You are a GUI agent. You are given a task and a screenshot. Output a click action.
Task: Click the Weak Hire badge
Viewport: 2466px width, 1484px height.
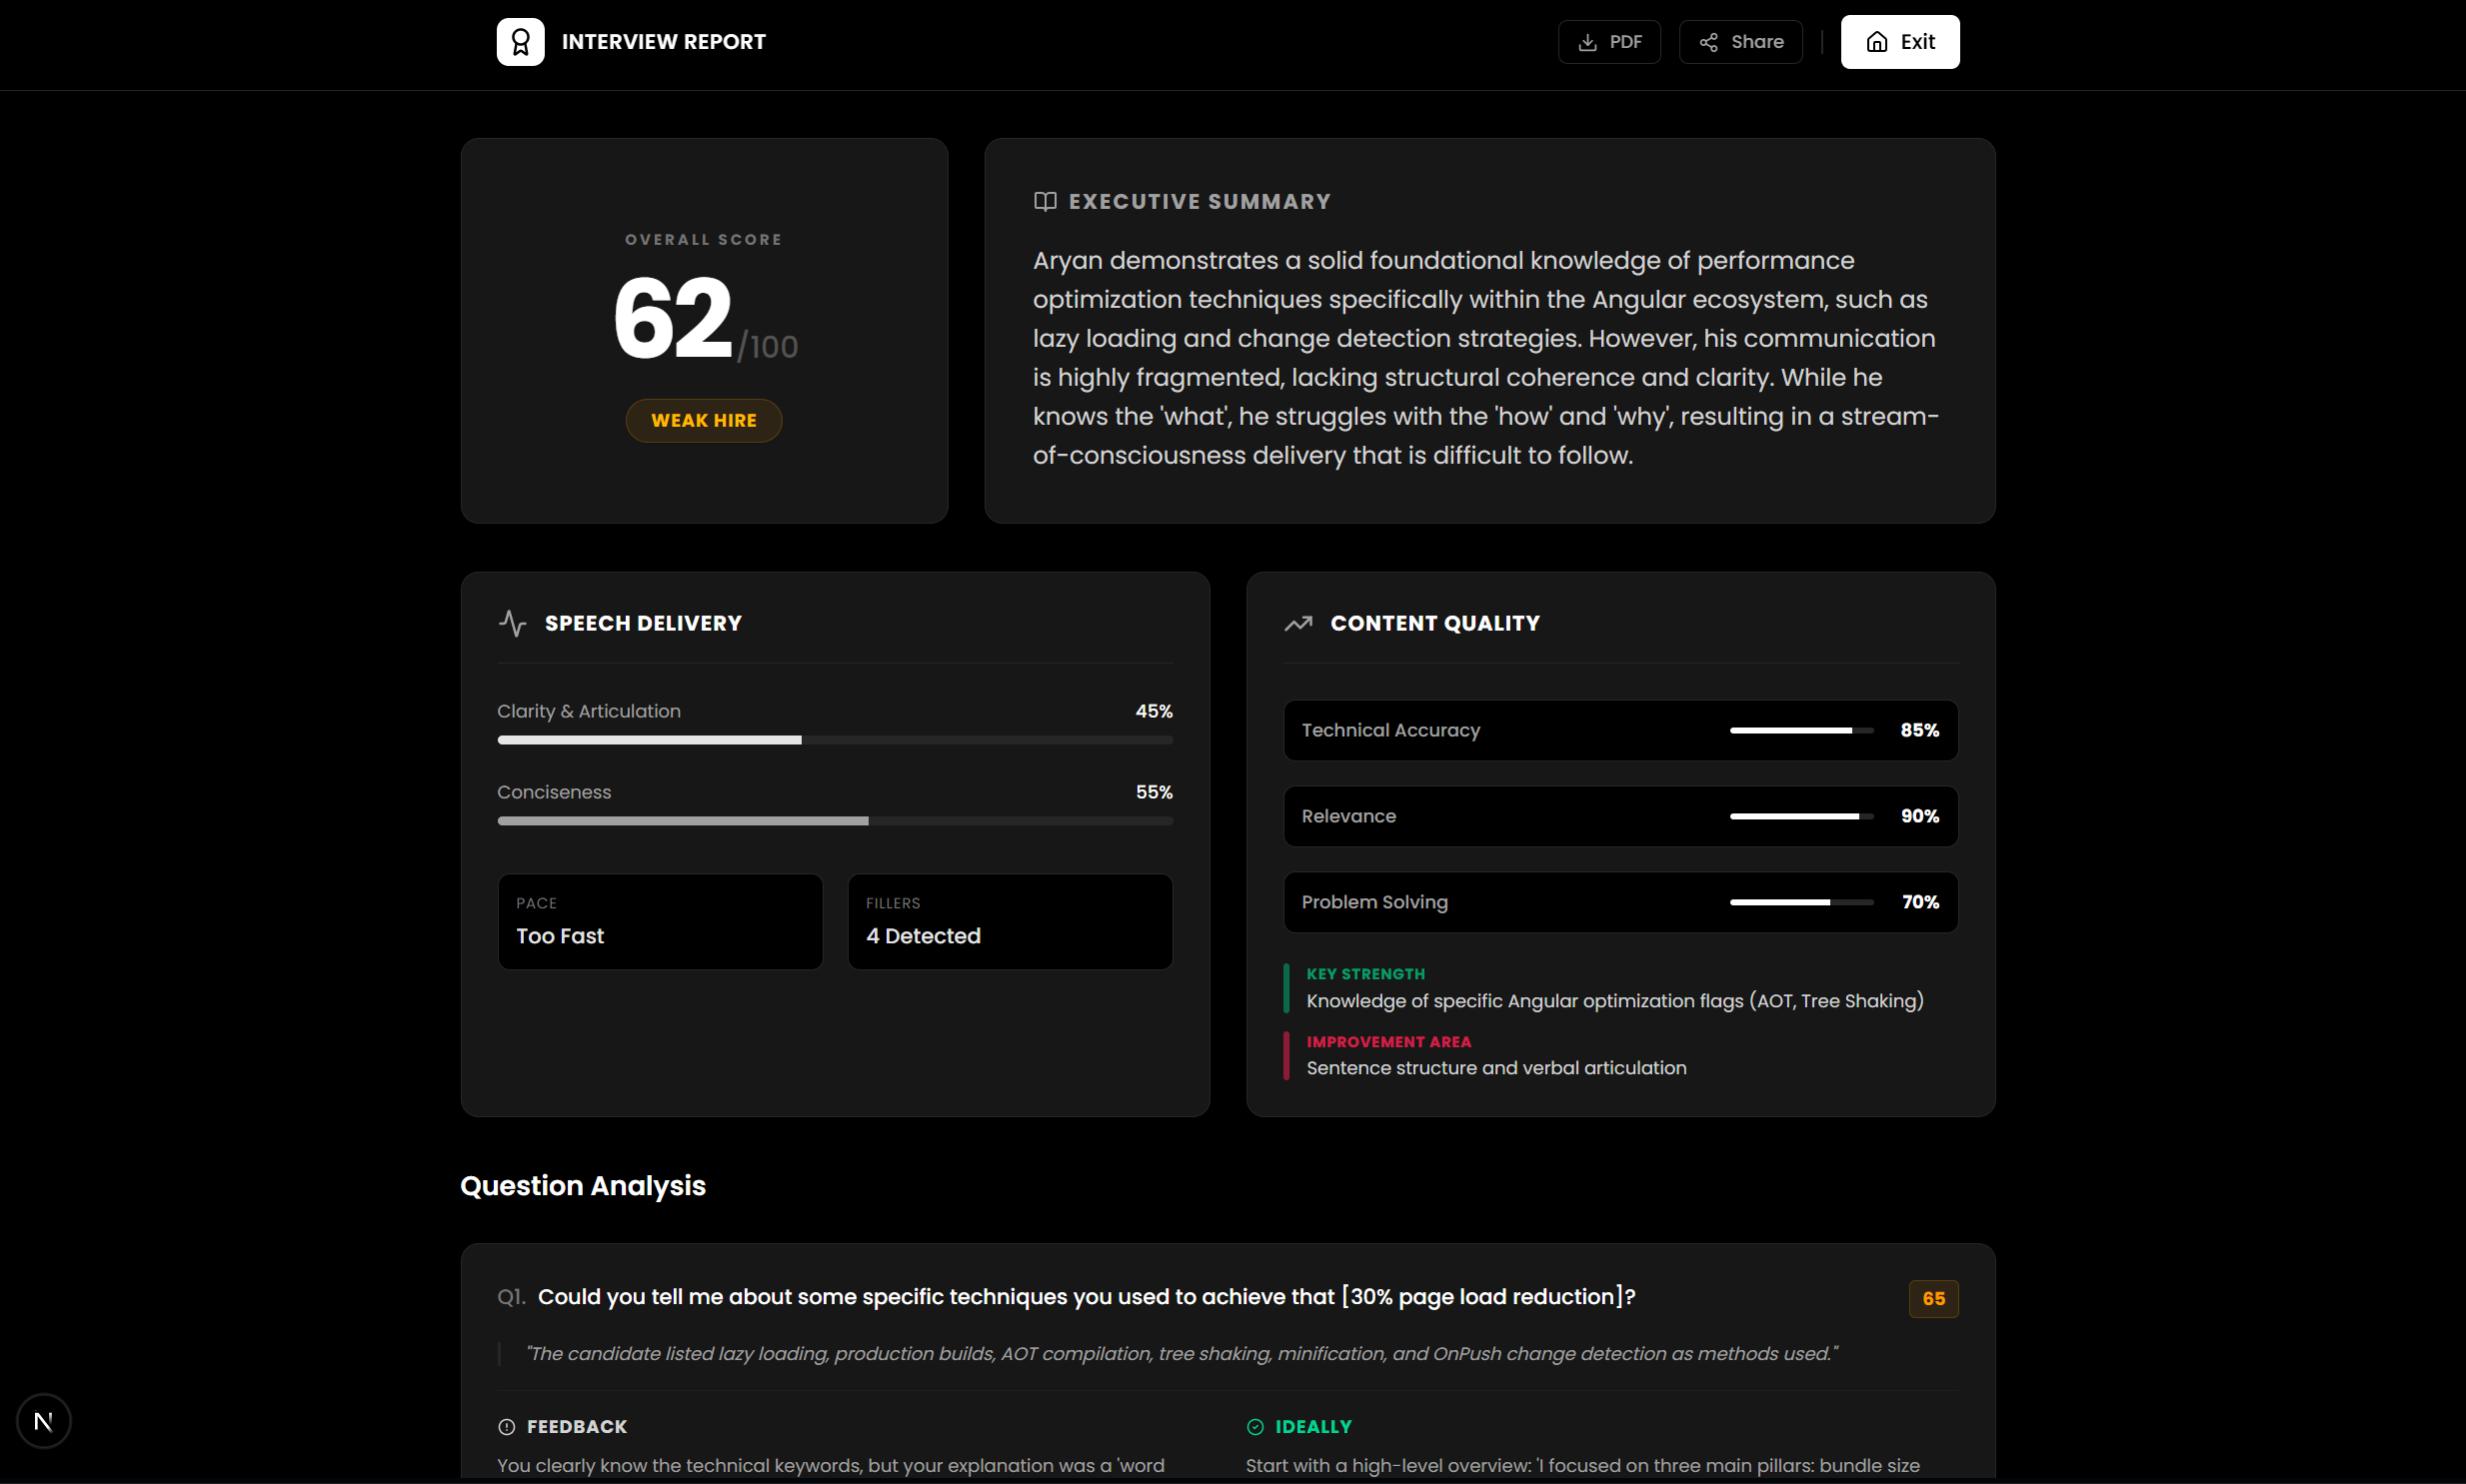(703, 421)
